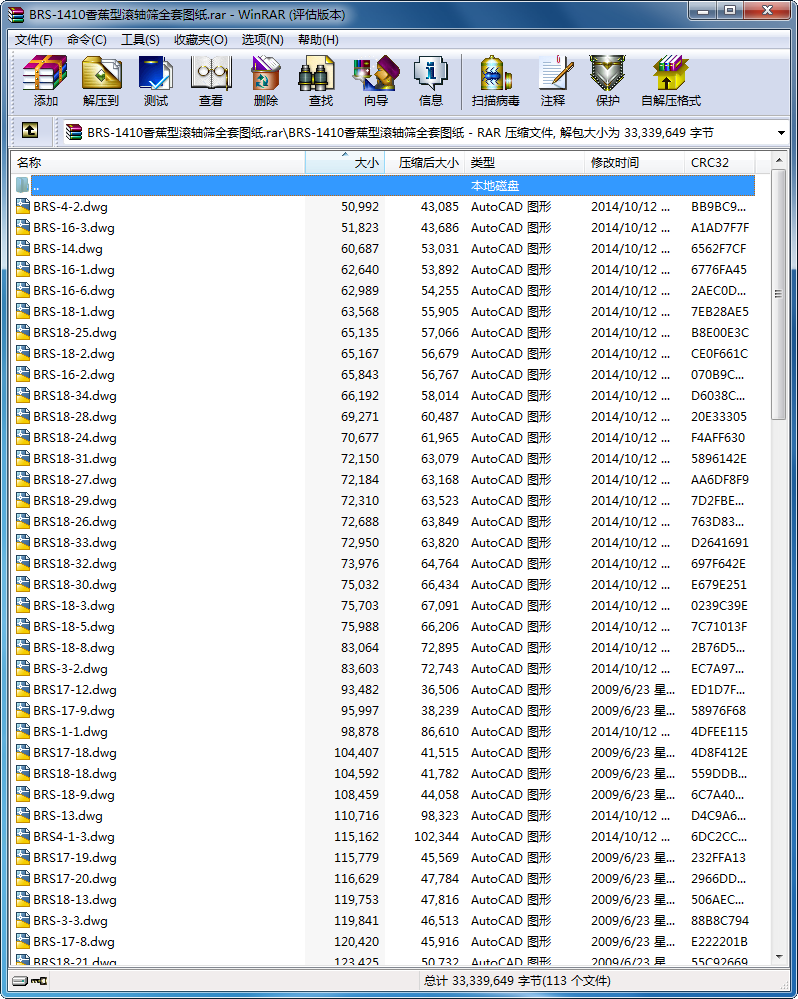Sort by Packed Size (压缩后大小) header
The width and height of the screenshot is (798, 999).
point(424,162)
